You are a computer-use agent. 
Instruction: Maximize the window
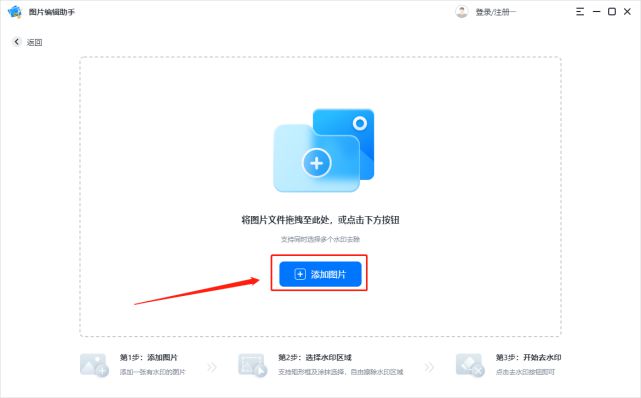pyautogui.click(x=612, y=12)
